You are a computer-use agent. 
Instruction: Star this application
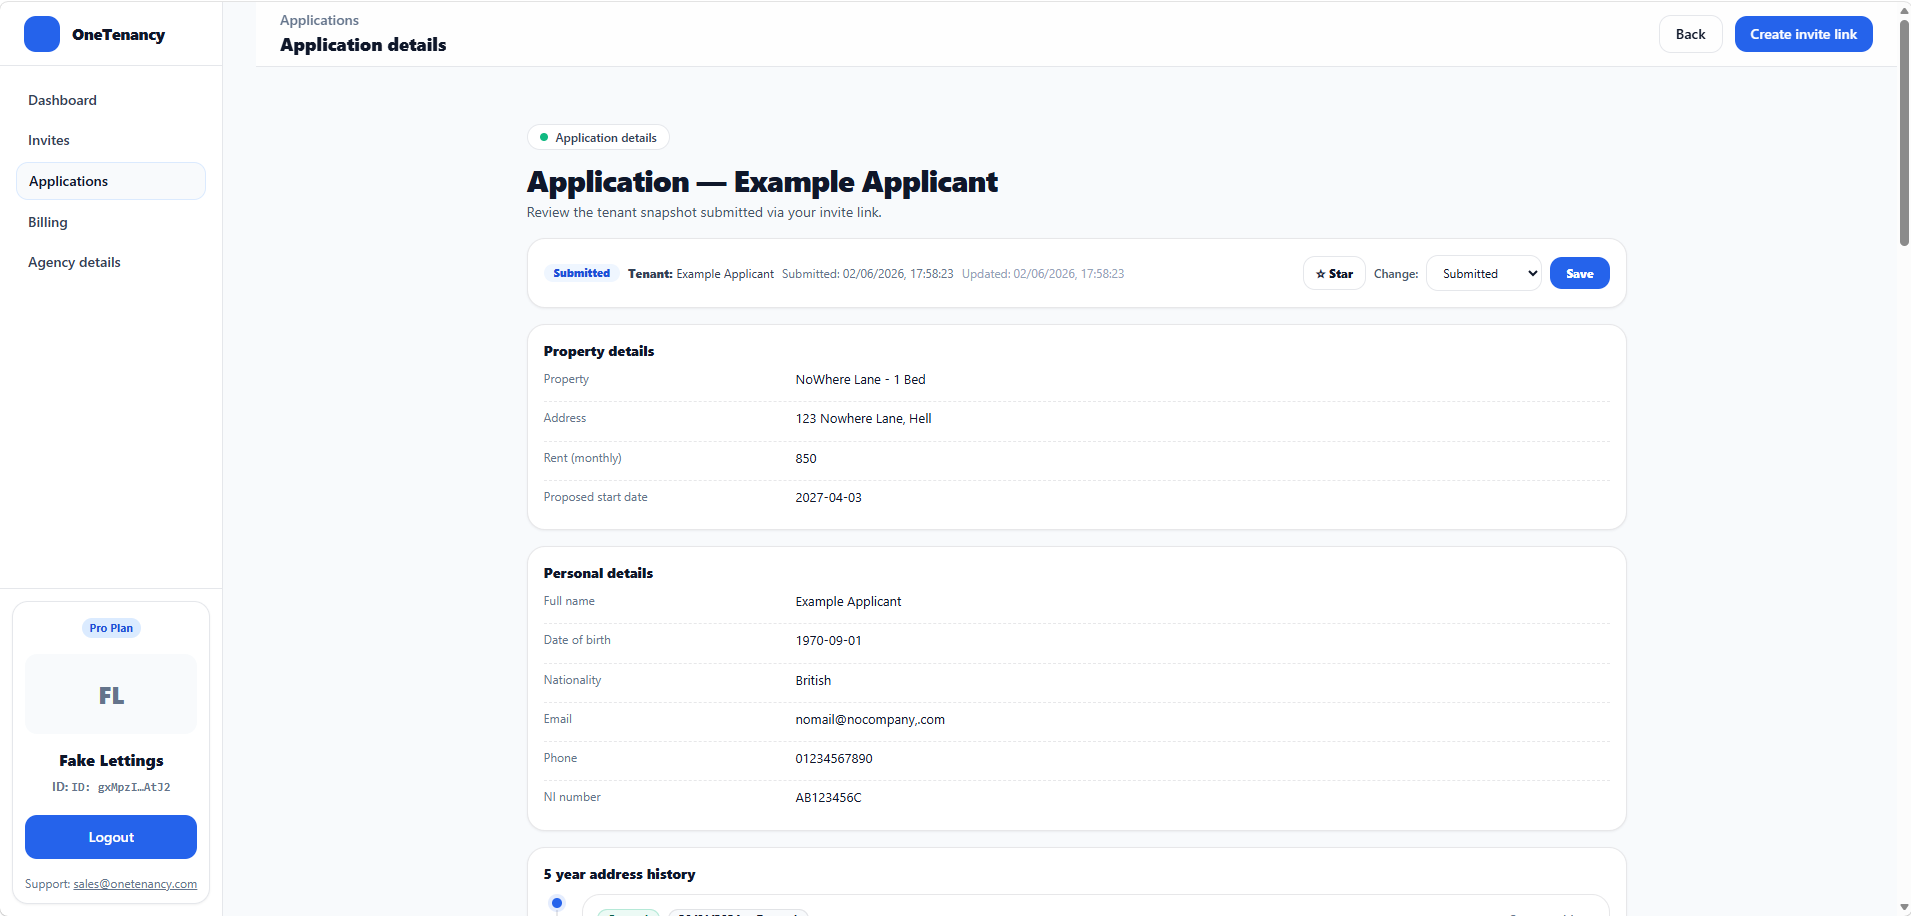[1334, 273]
